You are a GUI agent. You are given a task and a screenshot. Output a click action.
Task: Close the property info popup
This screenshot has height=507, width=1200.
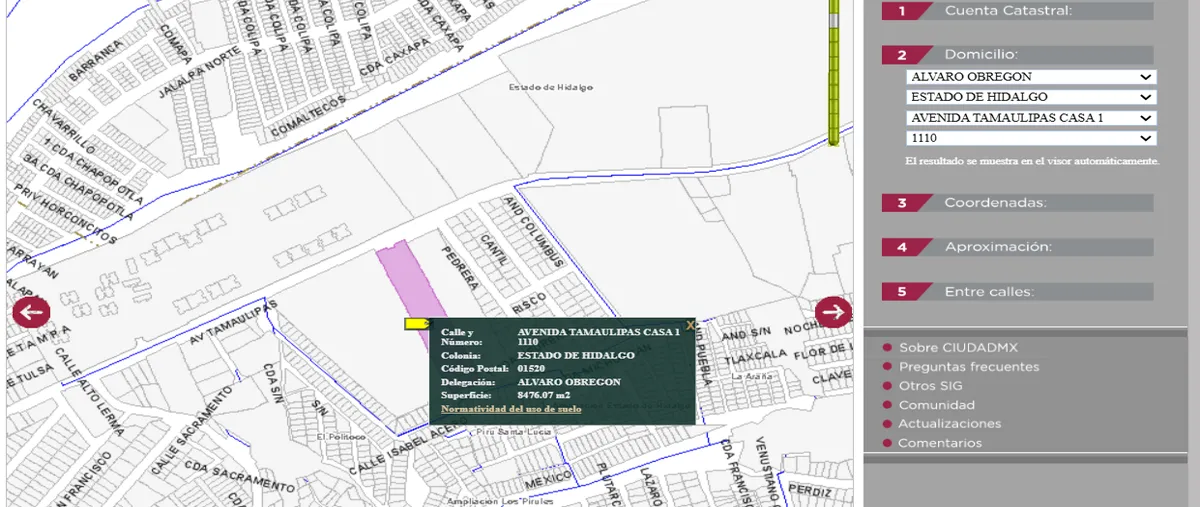pyautogui.click(x=689, y=325)
